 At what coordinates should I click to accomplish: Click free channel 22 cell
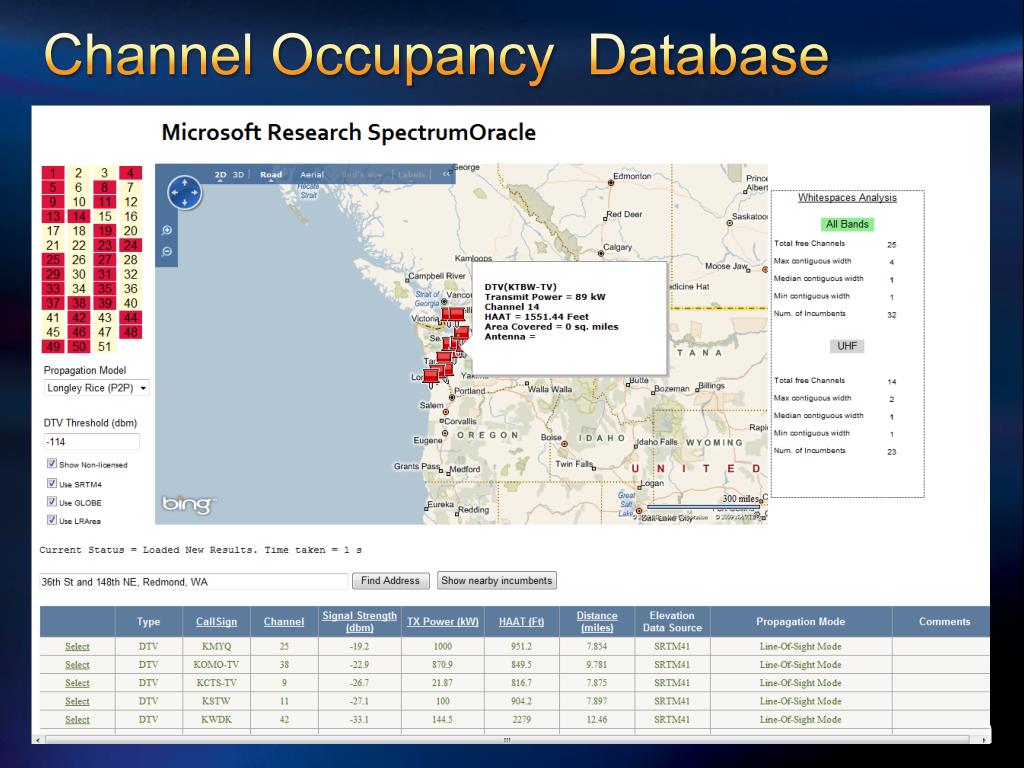[x=78, y=246]
